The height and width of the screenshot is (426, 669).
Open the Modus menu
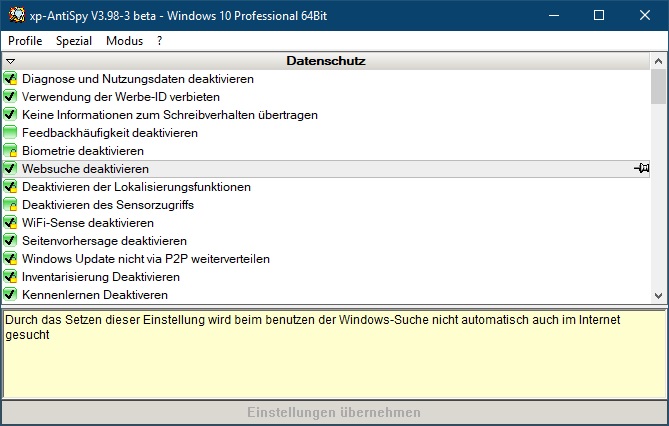(124, 41)
